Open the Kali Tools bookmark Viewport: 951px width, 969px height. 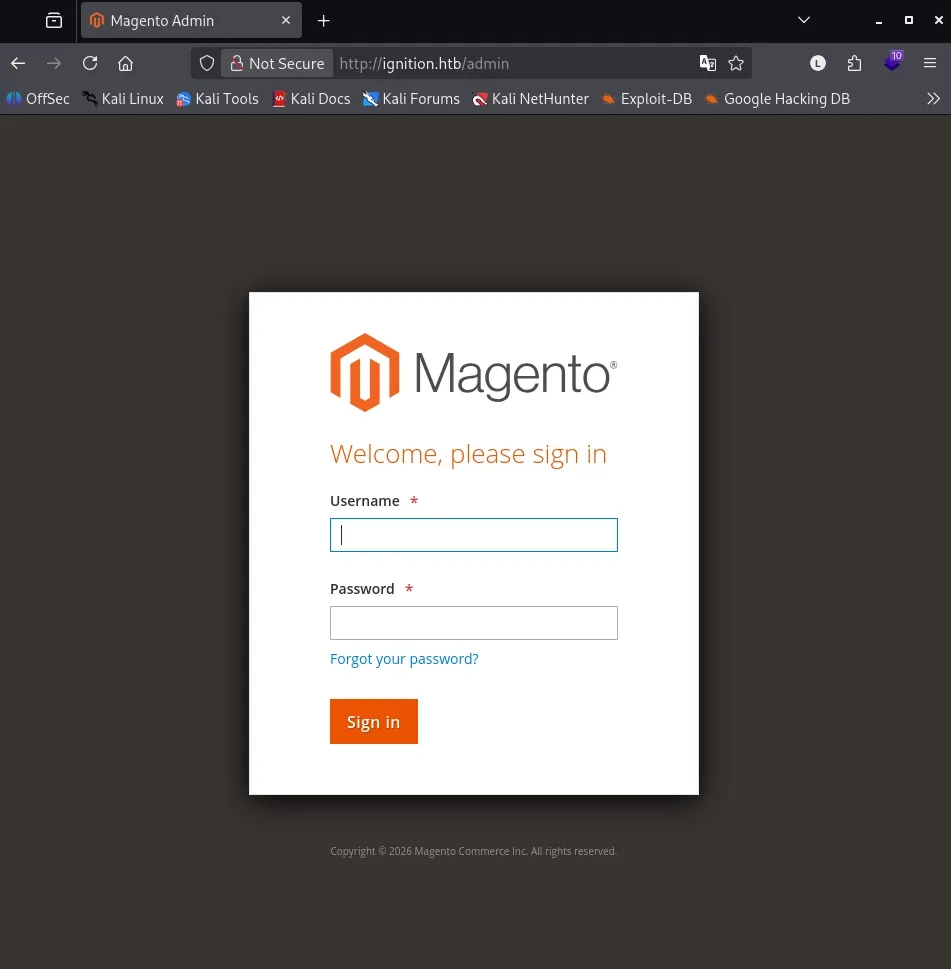[217, 99]
